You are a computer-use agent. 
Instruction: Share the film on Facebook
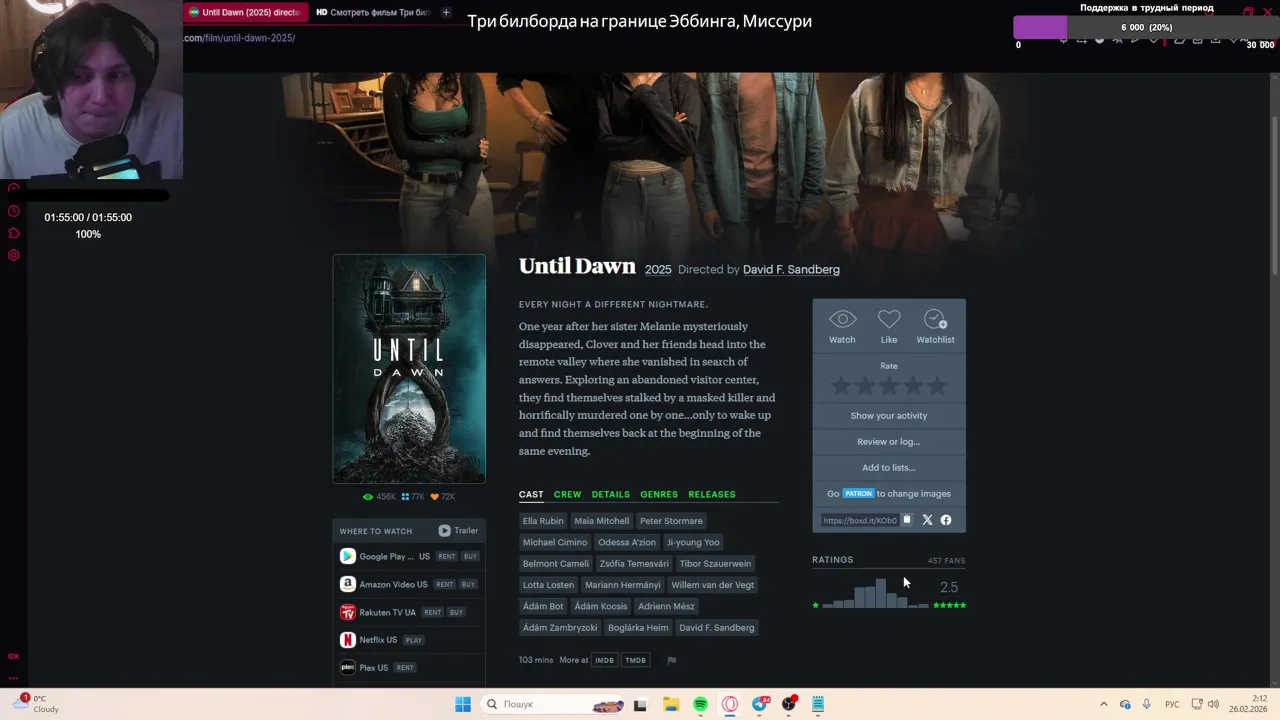tap(946, 520)
